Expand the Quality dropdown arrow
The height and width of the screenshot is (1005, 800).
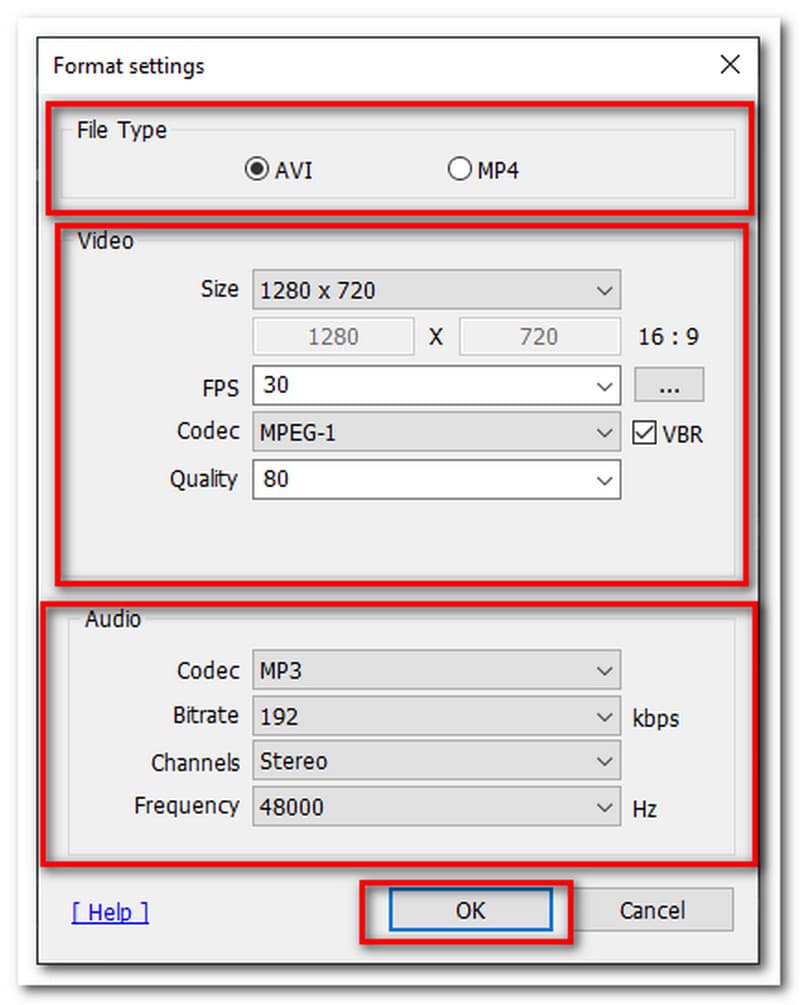pyautogui.click(x=603, y=480)
